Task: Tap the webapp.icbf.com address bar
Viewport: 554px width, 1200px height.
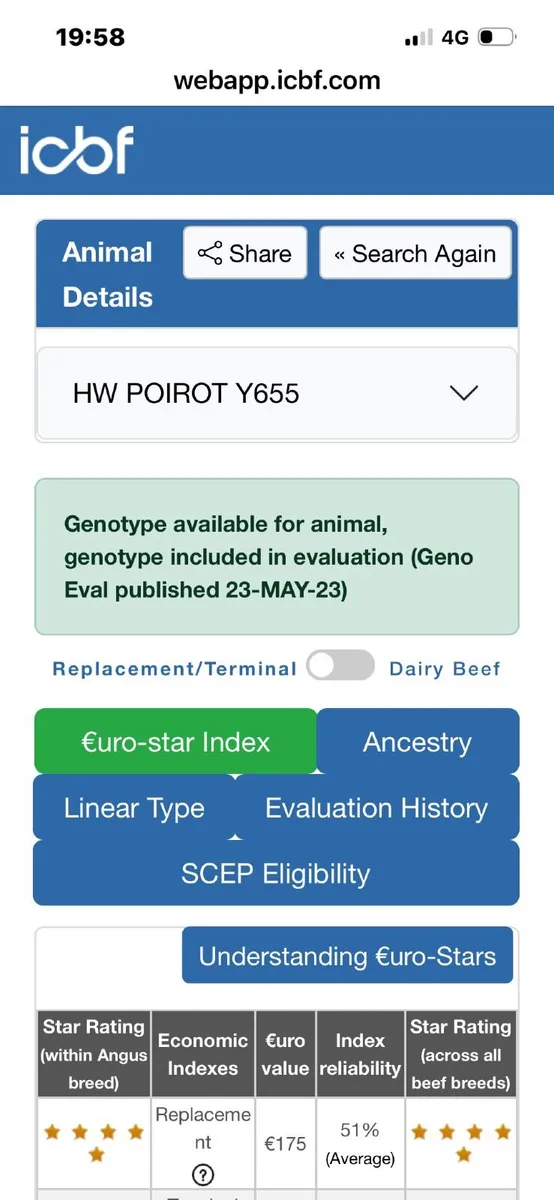Action: 277,81
